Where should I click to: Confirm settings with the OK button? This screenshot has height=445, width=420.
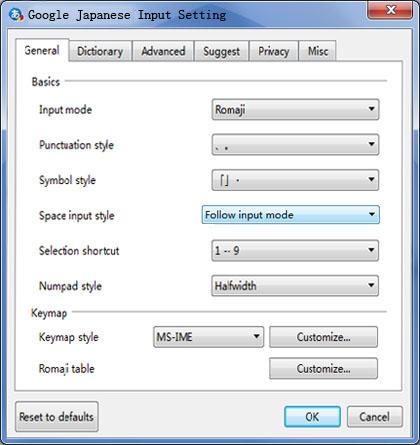pyautogui.click(x=312, y=417)
